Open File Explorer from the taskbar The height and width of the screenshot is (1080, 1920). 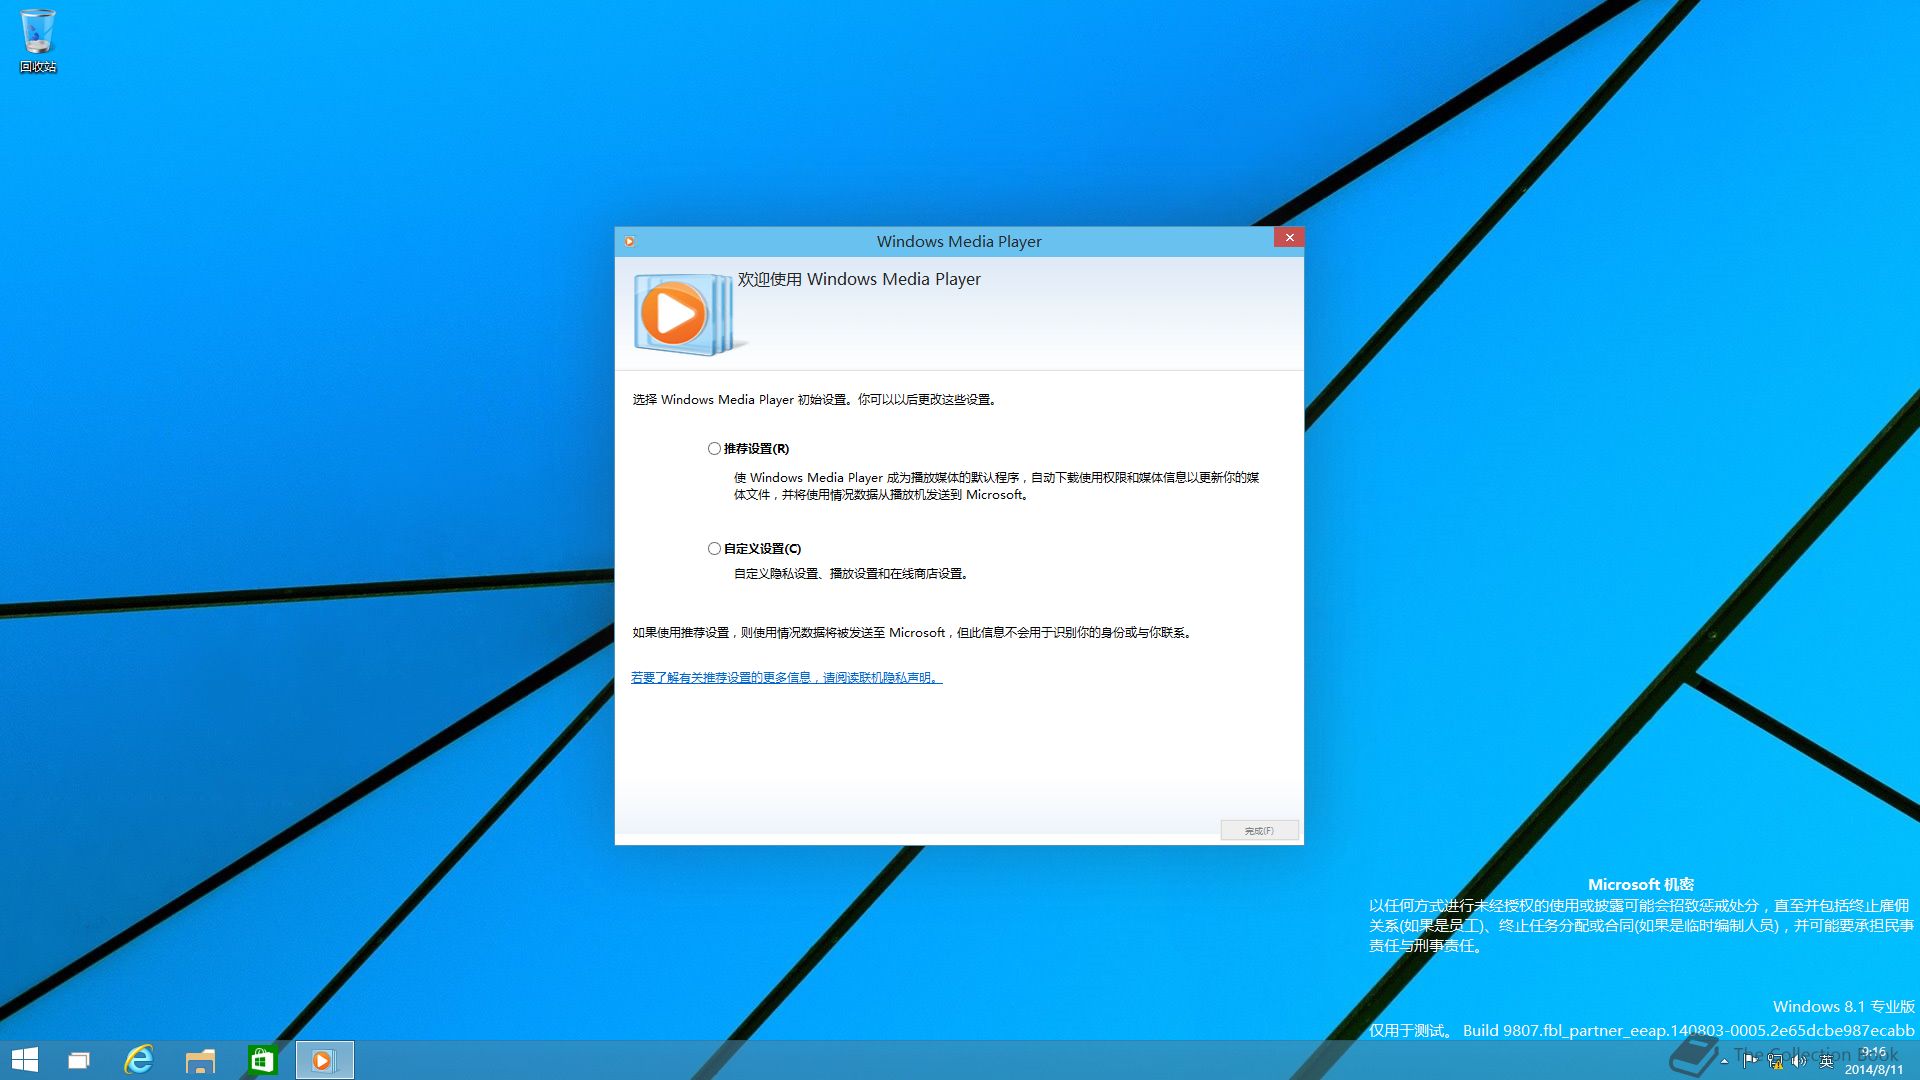coord(200,1060)
